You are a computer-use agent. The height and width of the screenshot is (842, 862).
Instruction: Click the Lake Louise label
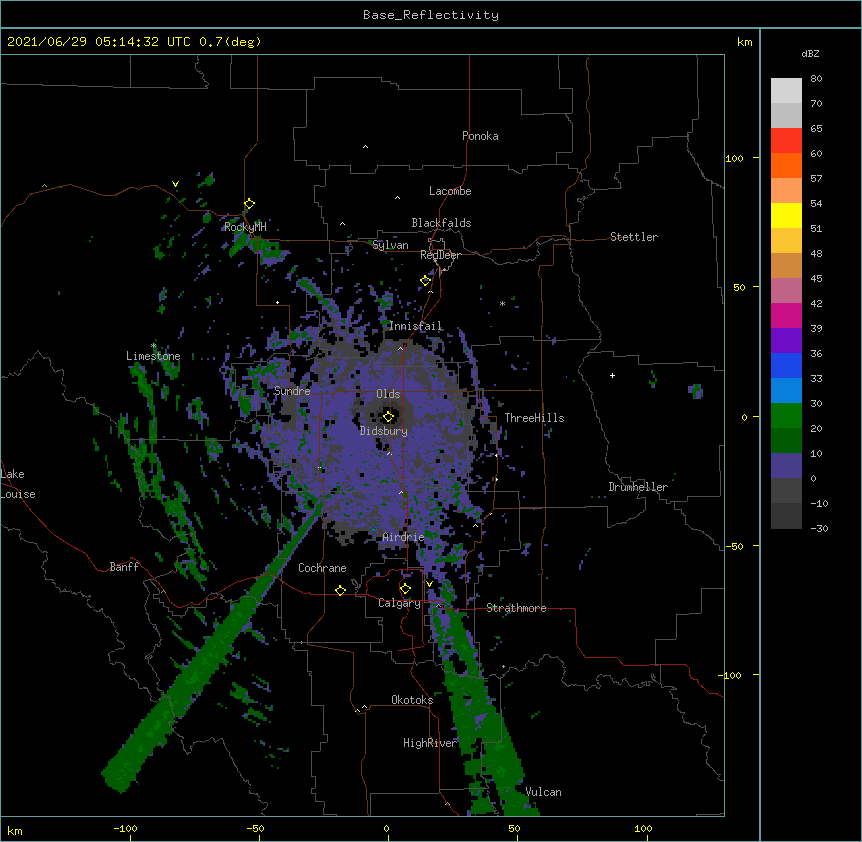pyautogui.click(x=18, y=484)
